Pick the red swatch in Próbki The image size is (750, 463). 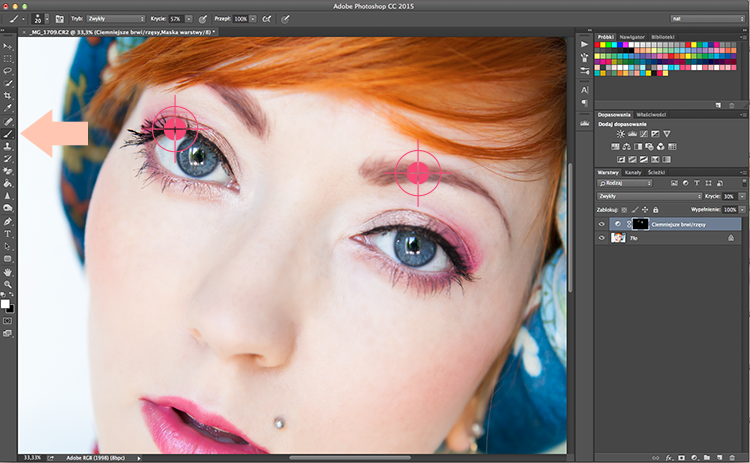pos(597,44)
